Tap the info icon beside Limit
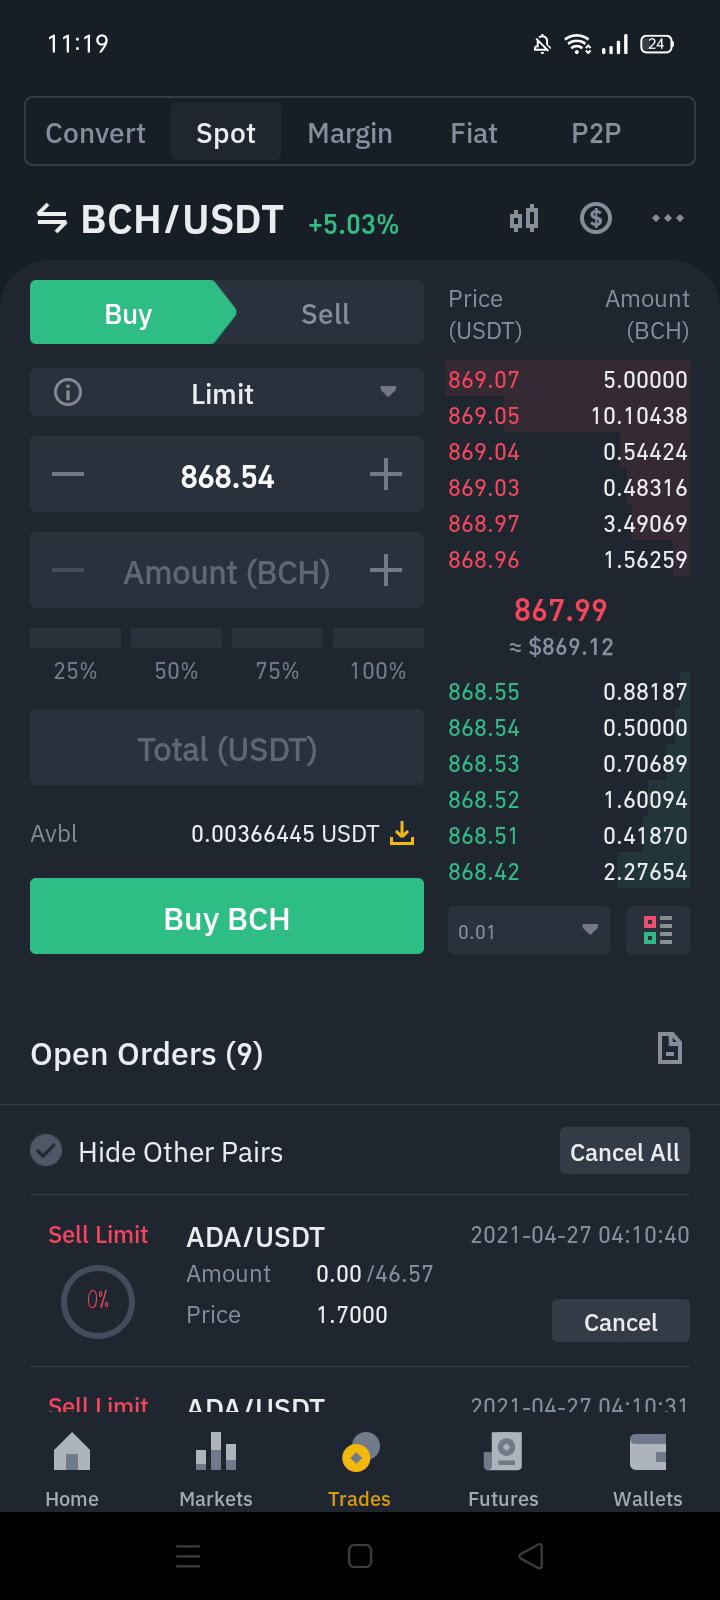 coord(68,392)
